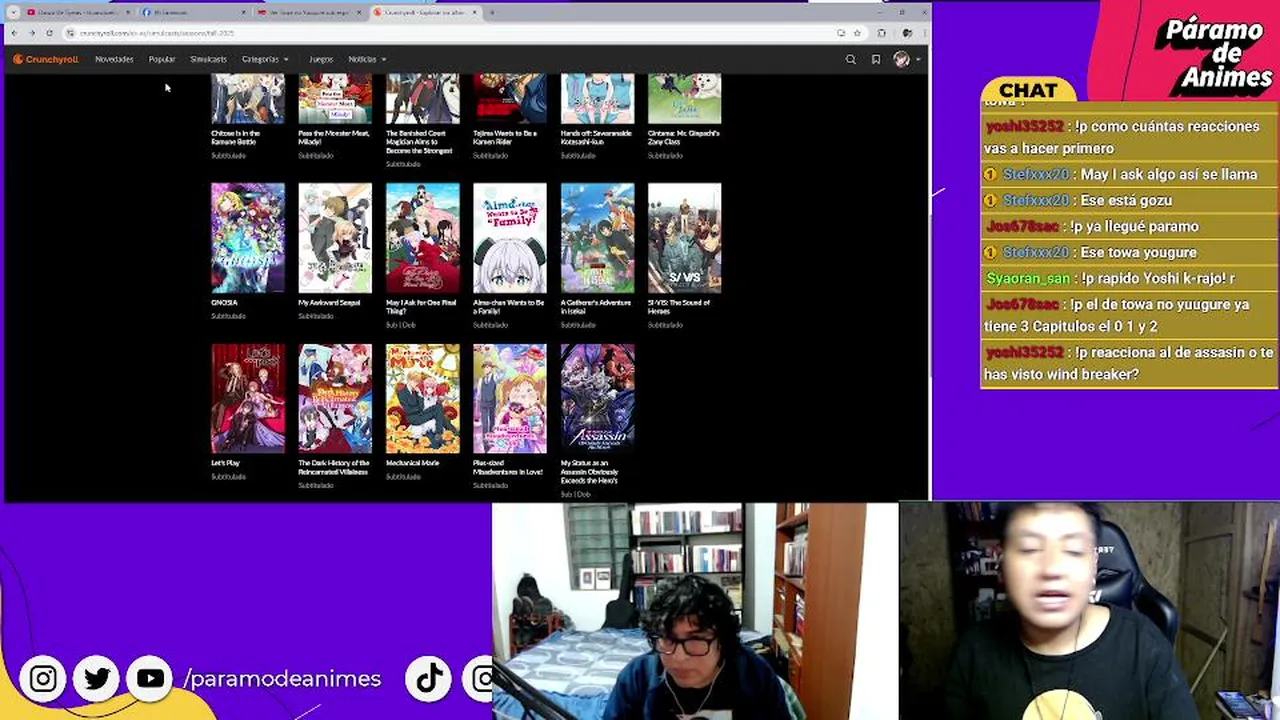The height and width of the screenshot is (720, 1280).
Task: Click the CHAT header label
Action: [x=1028, y=91]
